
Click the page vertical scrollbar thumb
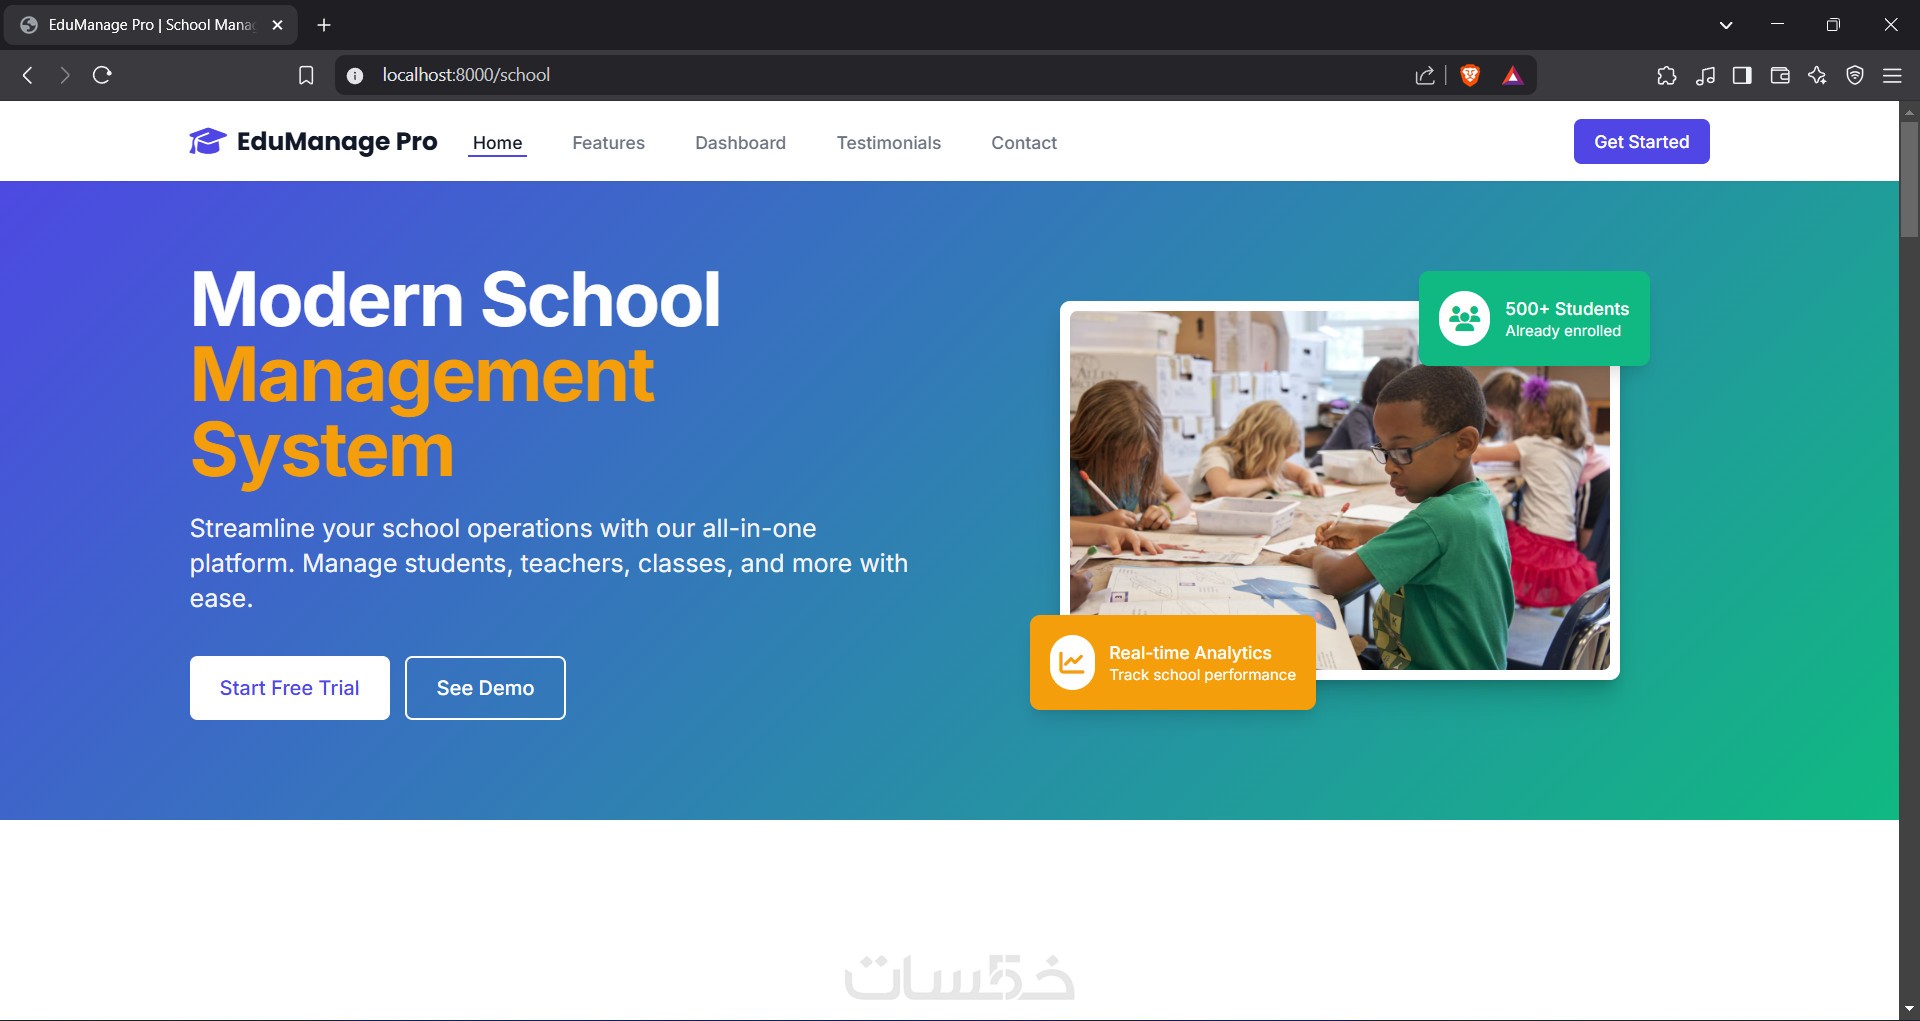coord(1909,178)
